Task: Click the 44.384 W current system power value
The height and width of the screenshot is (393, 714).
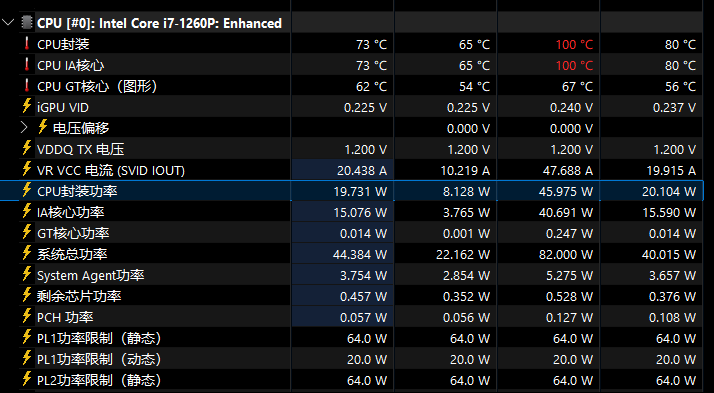Action: tap(360, 254)
